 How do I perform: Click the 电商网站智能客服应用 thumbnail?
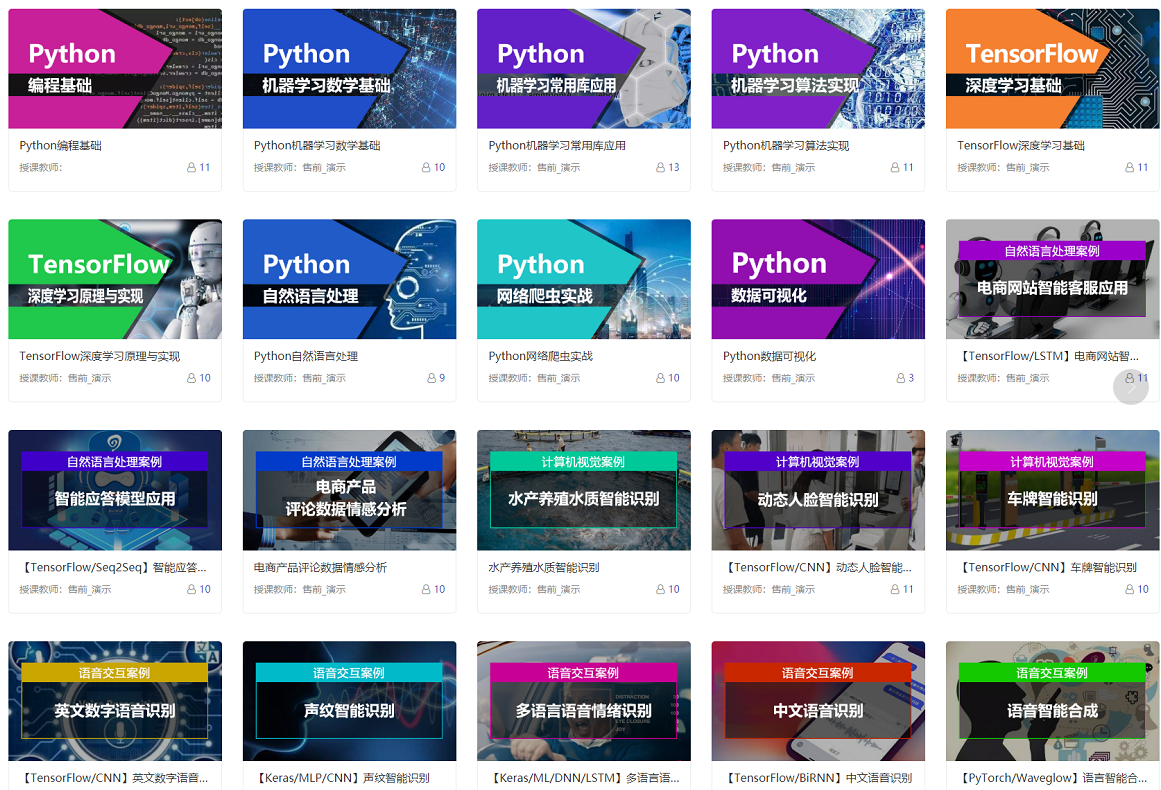coord(1052,279)
